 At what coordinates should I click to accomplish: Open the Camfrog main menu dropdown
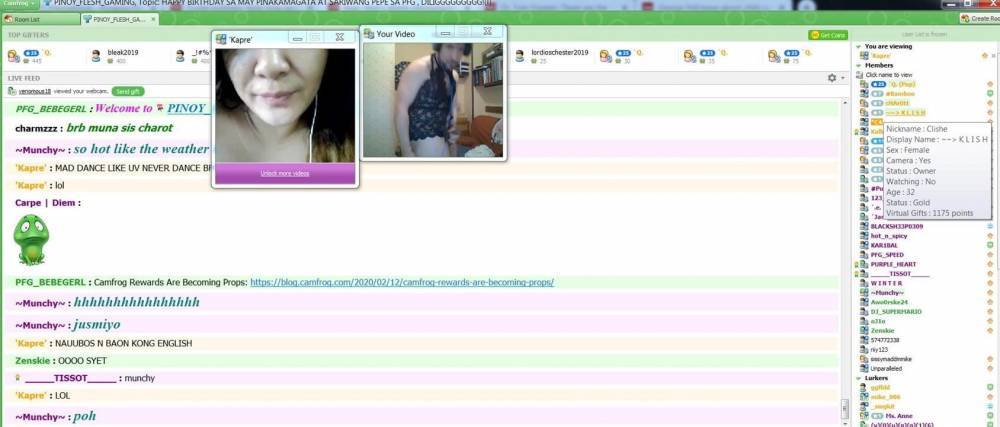pyautogui.click(x=18, y=4)
